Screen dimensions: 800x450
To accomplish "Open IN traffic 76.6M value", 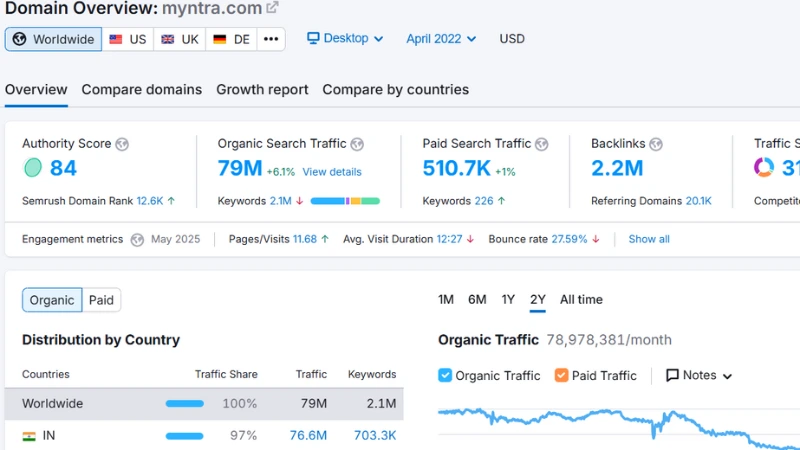I will (308, 436).
